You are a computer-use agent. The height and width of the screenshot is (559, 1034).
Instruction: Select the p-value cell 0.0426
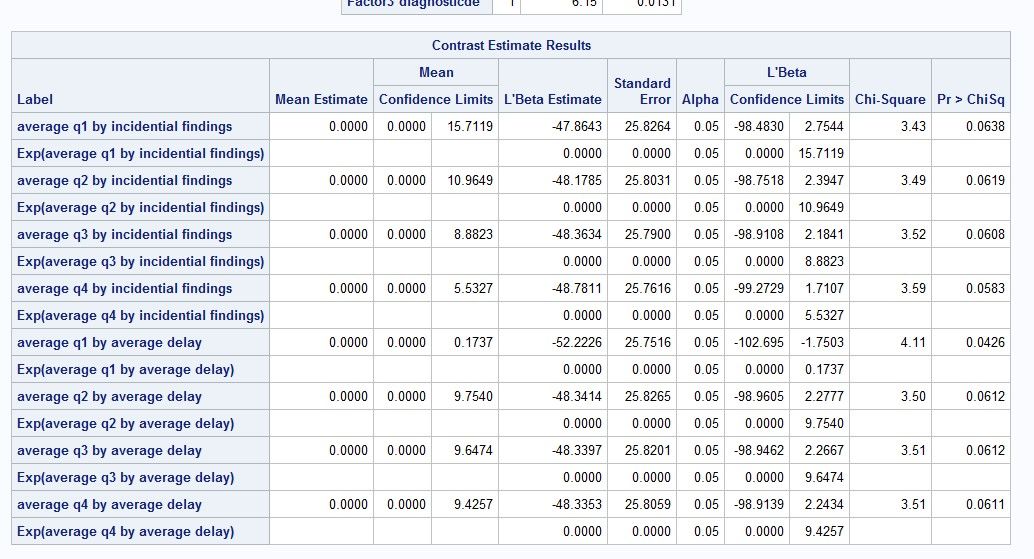click(x=985, y=342)
